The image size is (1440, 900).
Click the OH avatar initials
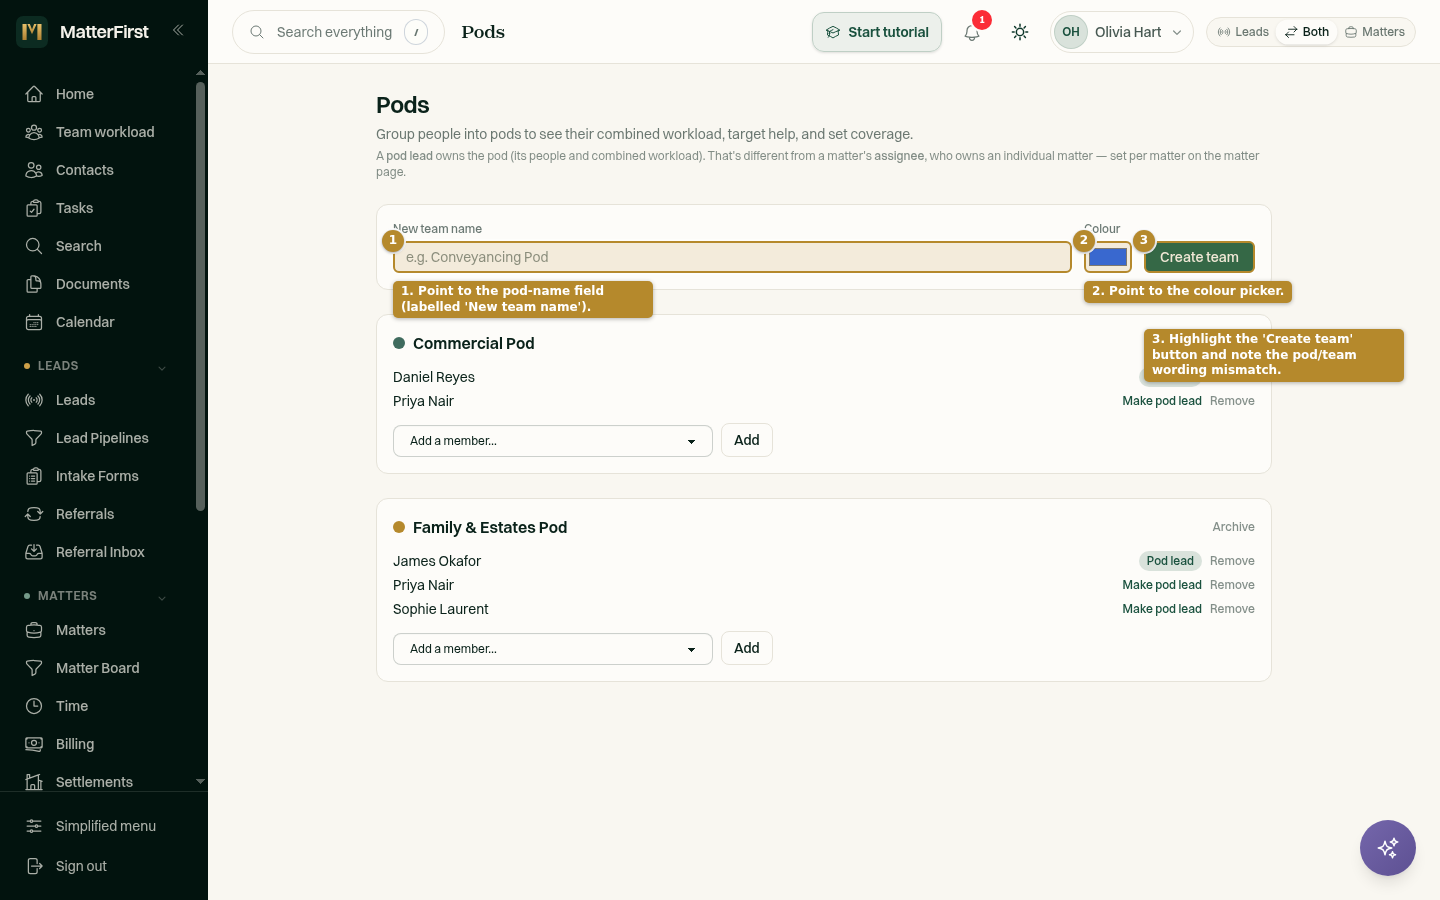[x=1071, y=32]
